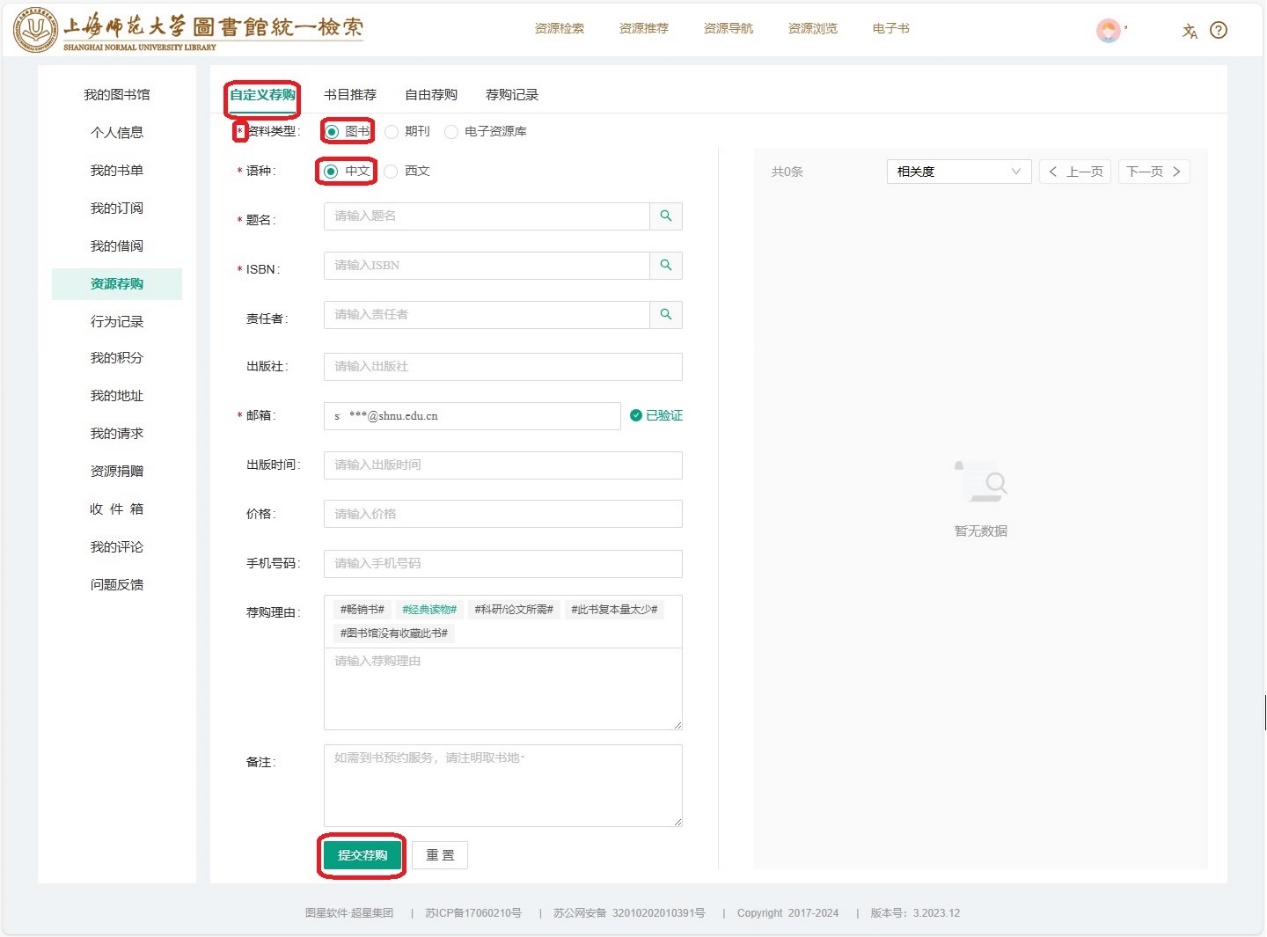
Task: Open 资源导航 in the top menu
Action: [728, 28]
